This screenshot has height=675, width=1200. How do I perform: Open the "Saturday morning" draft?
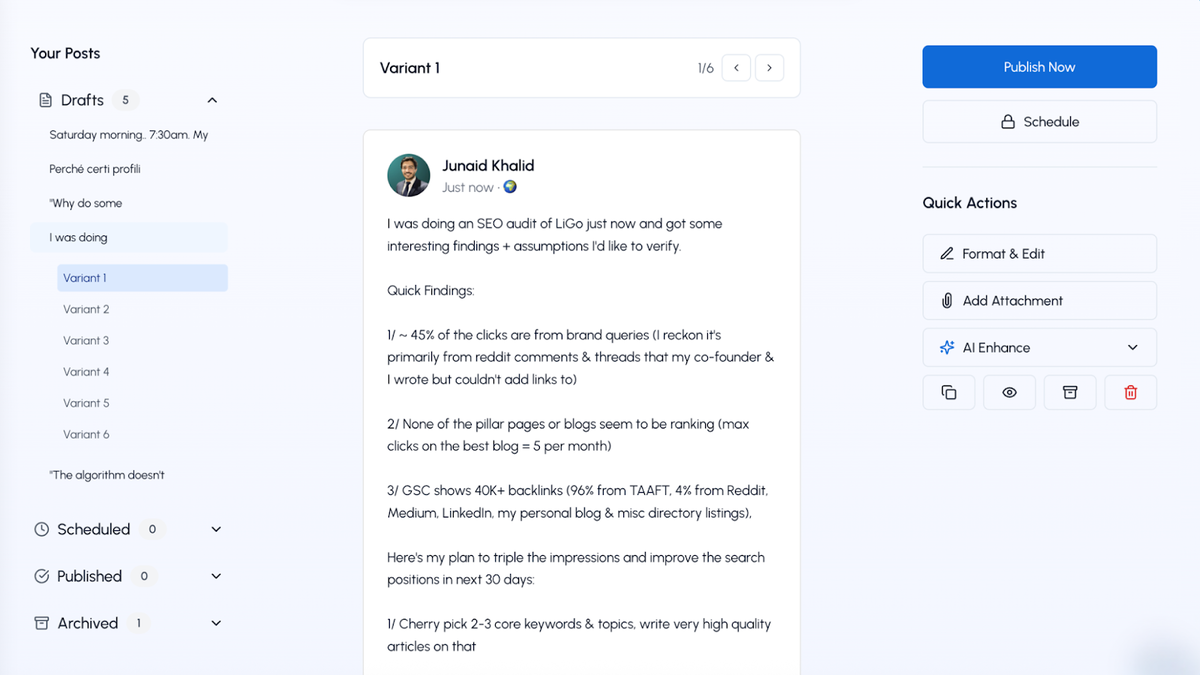[128, 135]
